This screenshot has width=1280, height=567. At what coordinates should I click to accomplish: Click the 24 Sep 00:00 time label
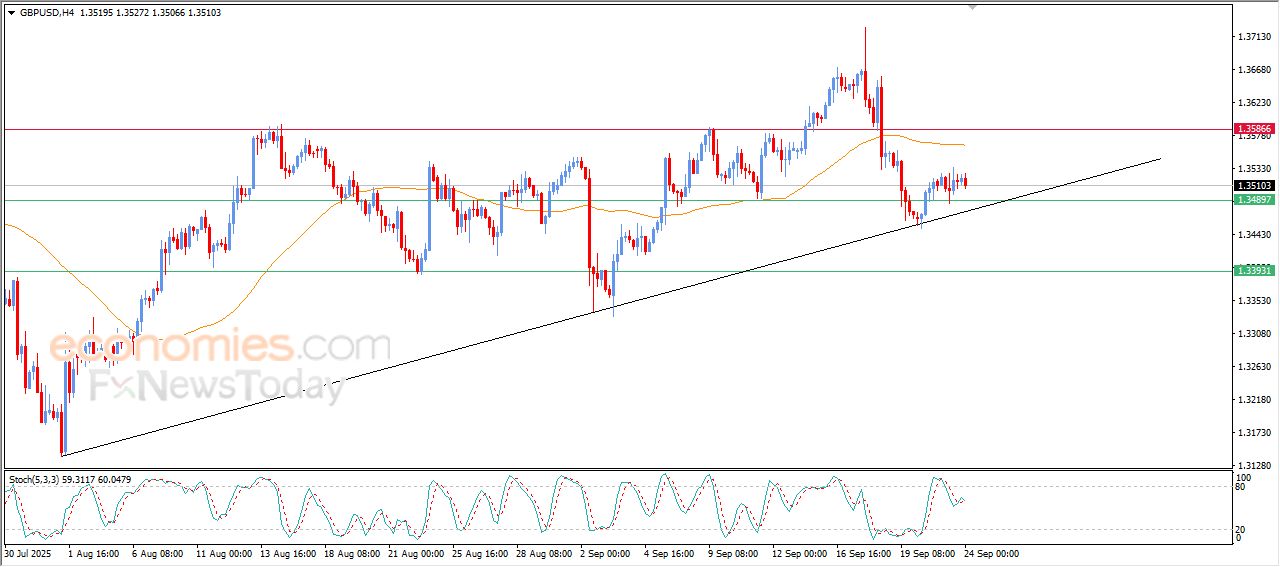[992, 553]
